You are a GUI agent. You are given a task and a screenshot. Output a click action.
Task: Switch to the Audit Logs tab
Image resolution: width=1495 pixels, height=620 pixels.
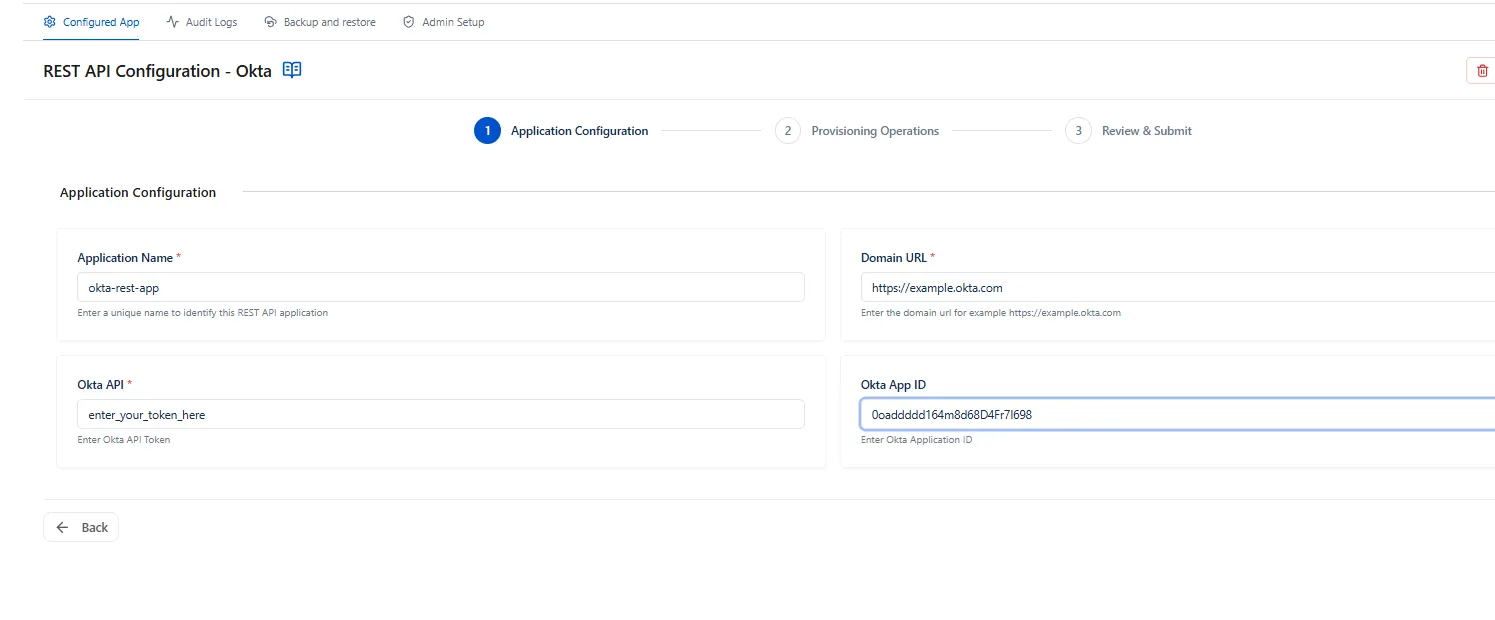[x=202, y=22]
